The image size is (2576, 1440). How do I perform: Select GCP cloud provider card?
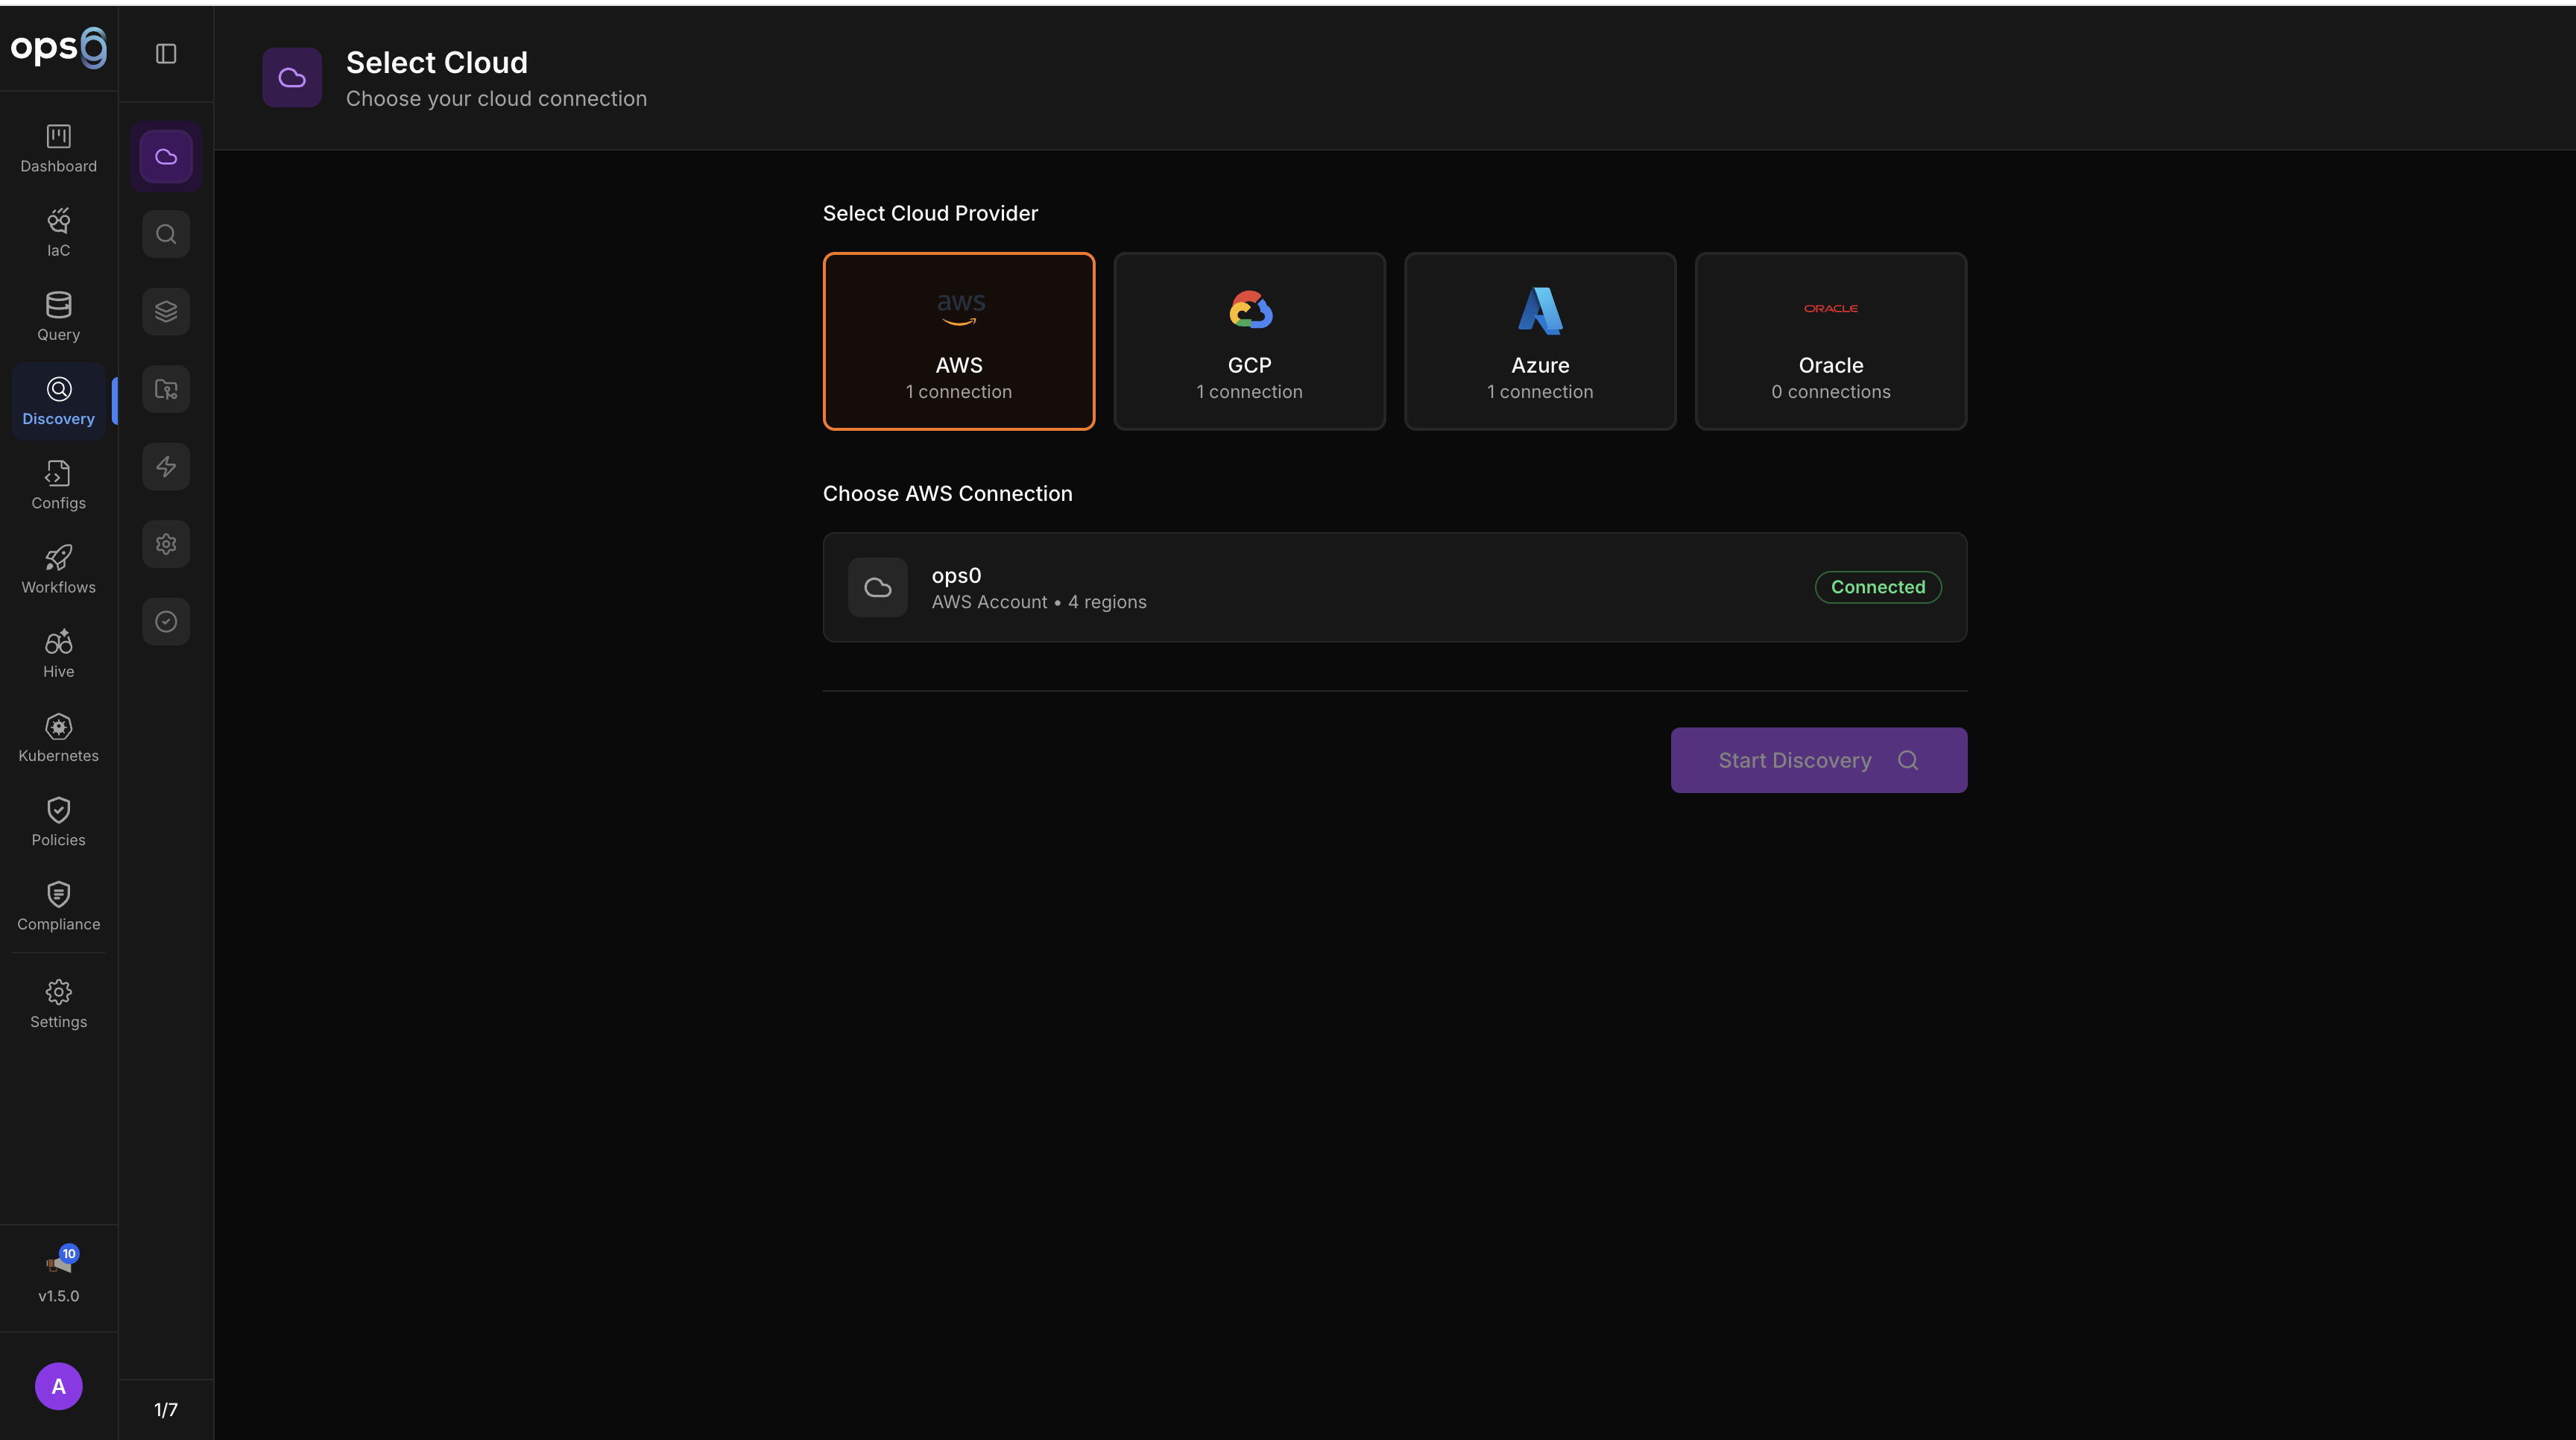click(1249, 341)
